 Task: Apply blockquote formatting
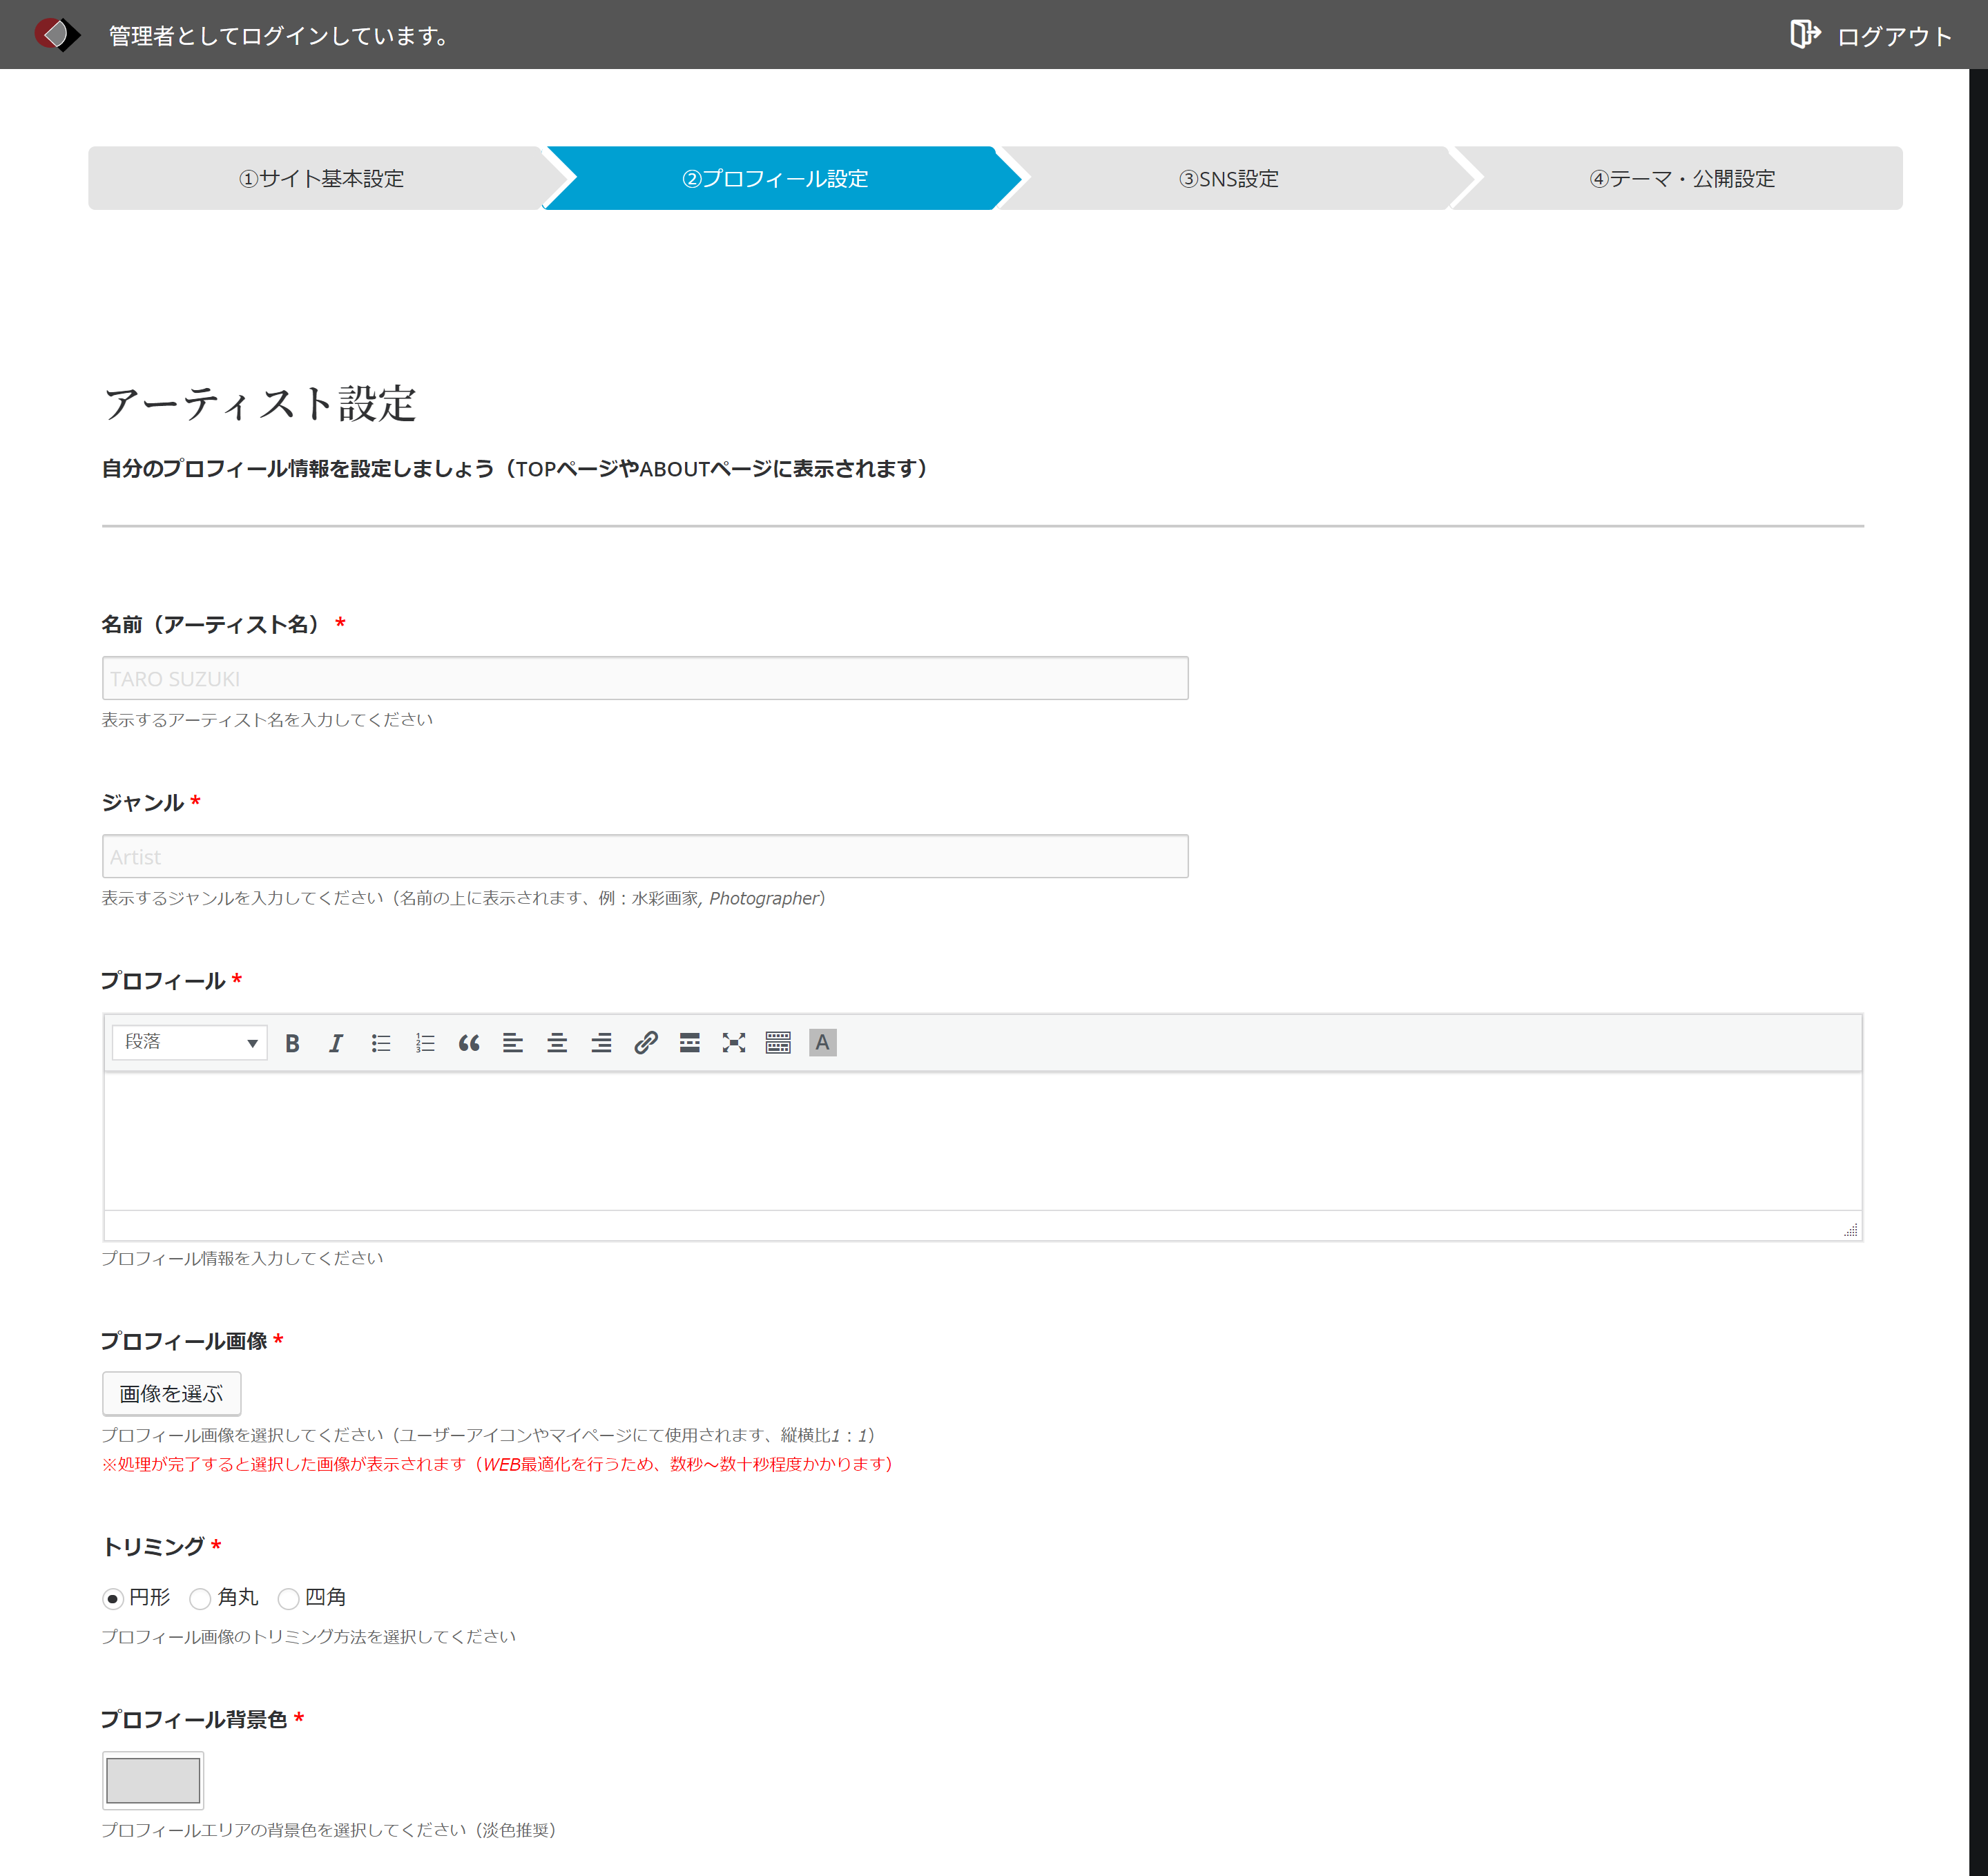click(469, 1043)
